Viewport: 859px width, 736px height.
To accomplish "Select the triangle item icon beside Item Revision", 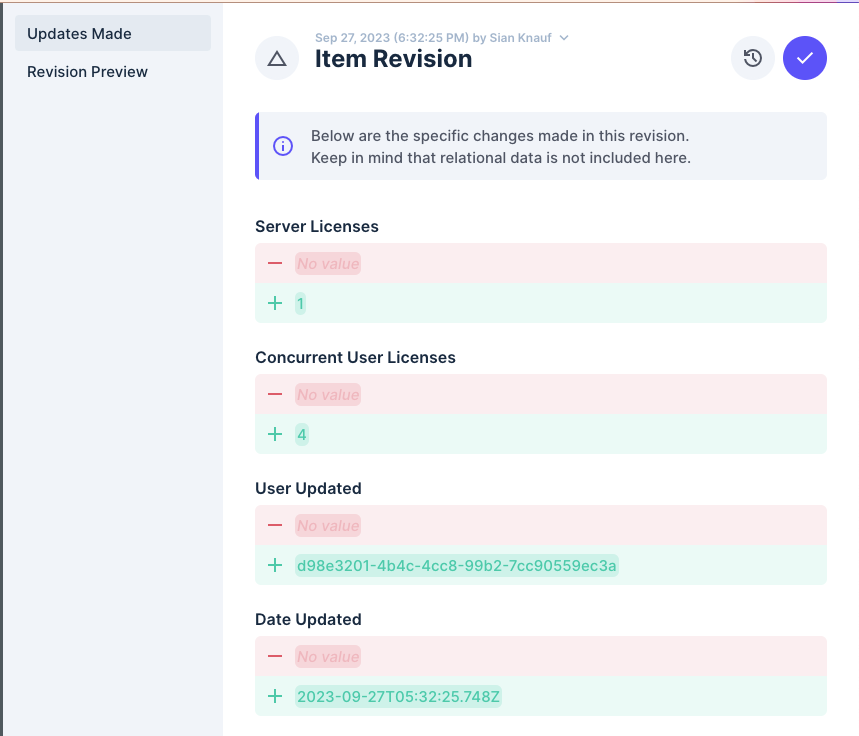I will (x=277, y=58).
